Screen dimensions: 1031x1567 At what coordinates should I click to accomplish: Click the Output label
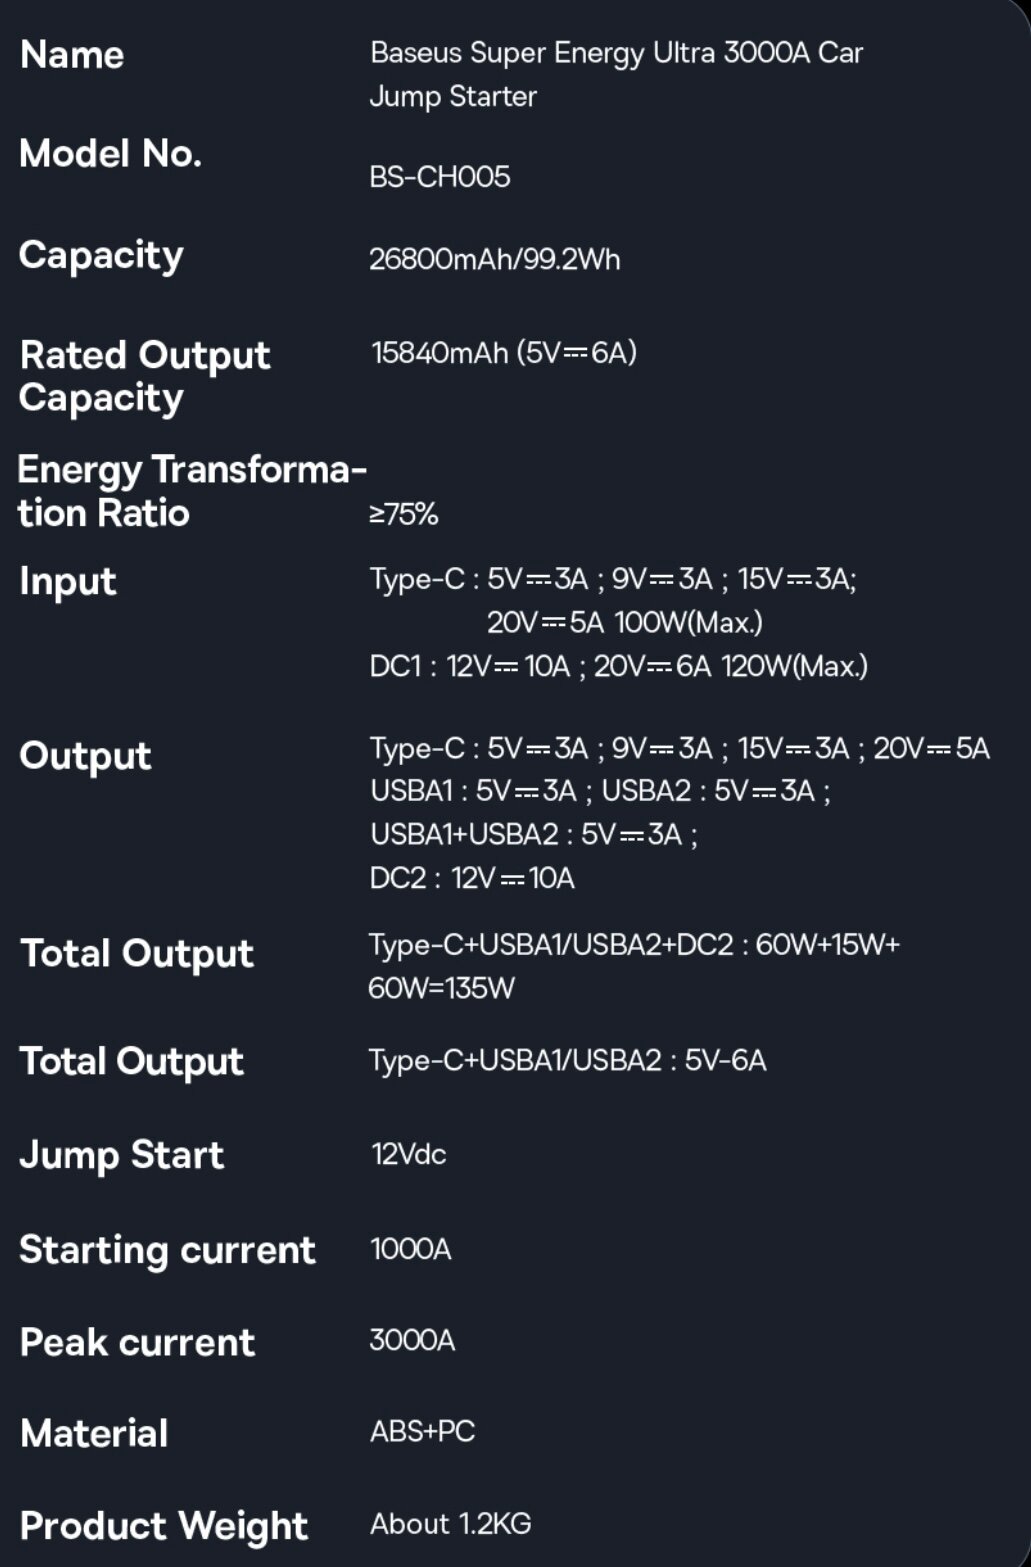(x=85, y=755)
